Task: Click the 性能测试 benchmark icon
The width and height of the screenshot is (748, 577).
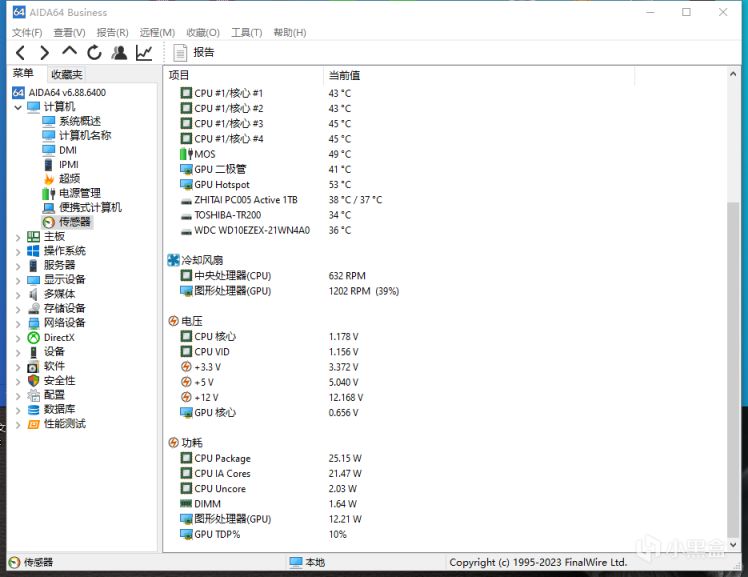Action: point(33,424)
